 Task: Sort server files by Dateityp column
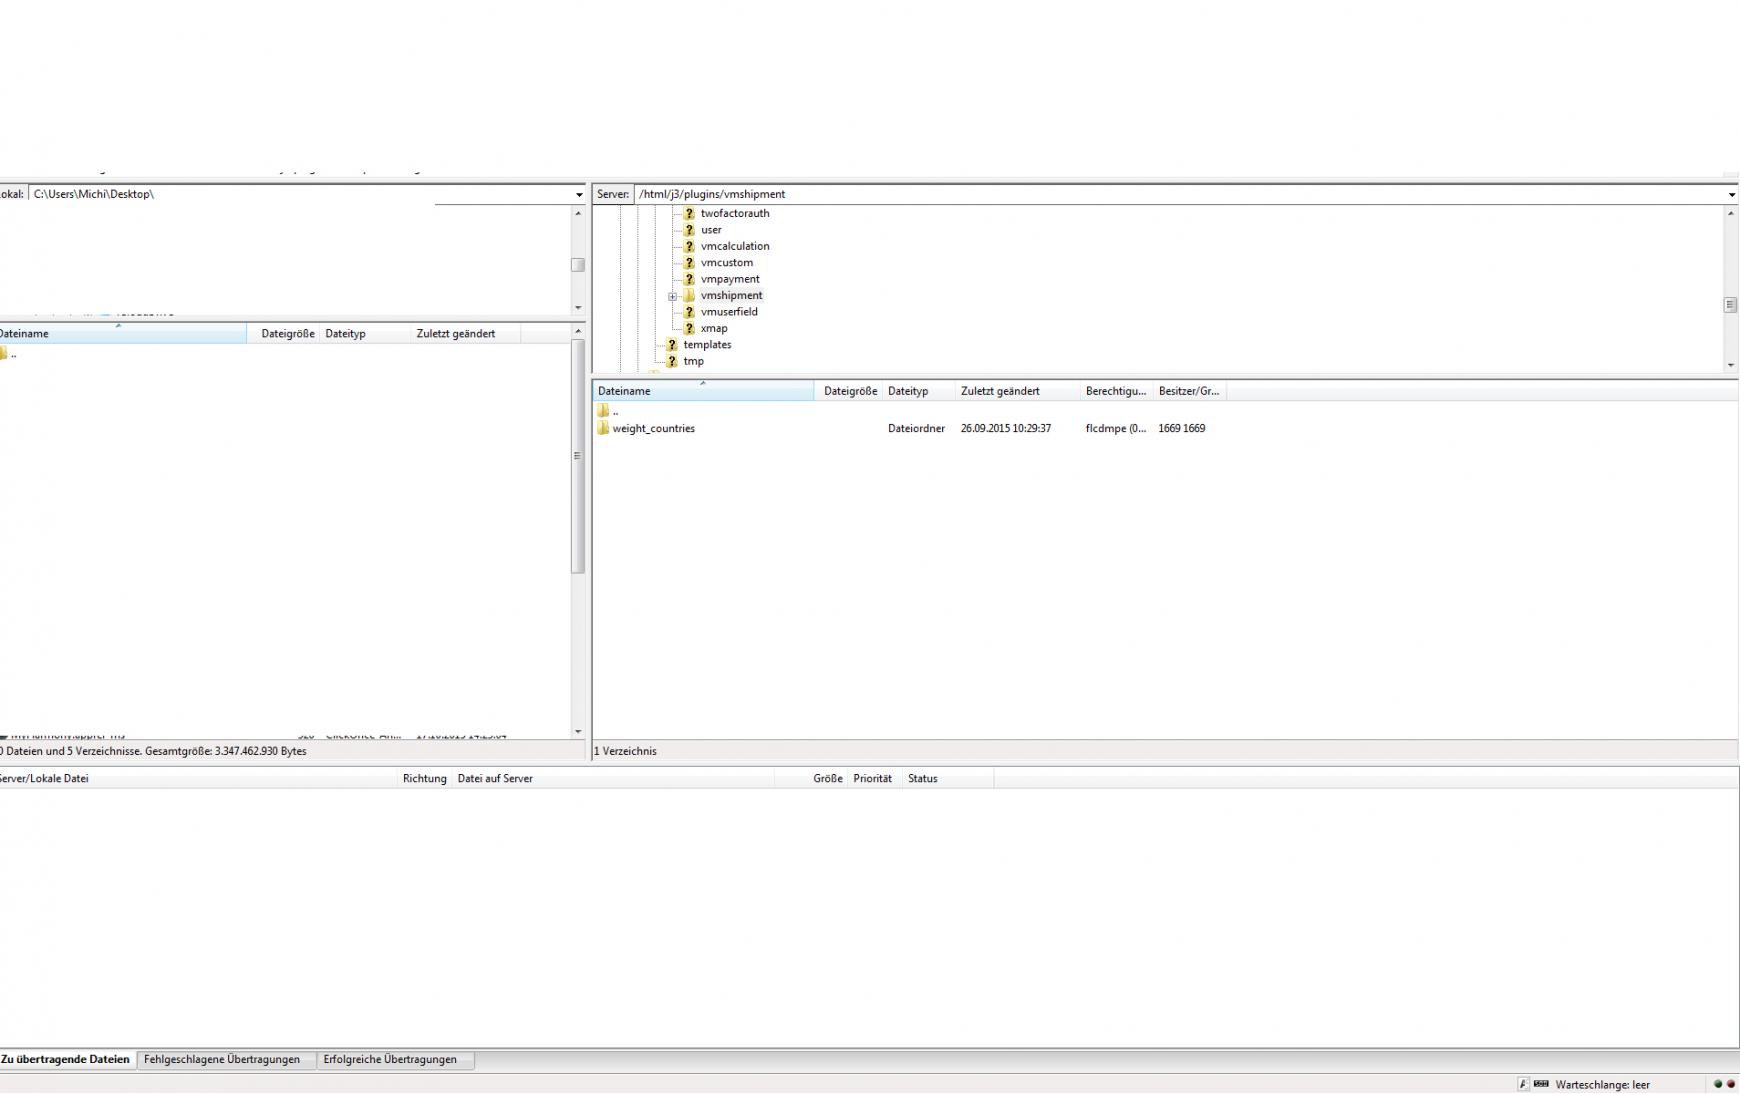point(908,391)
